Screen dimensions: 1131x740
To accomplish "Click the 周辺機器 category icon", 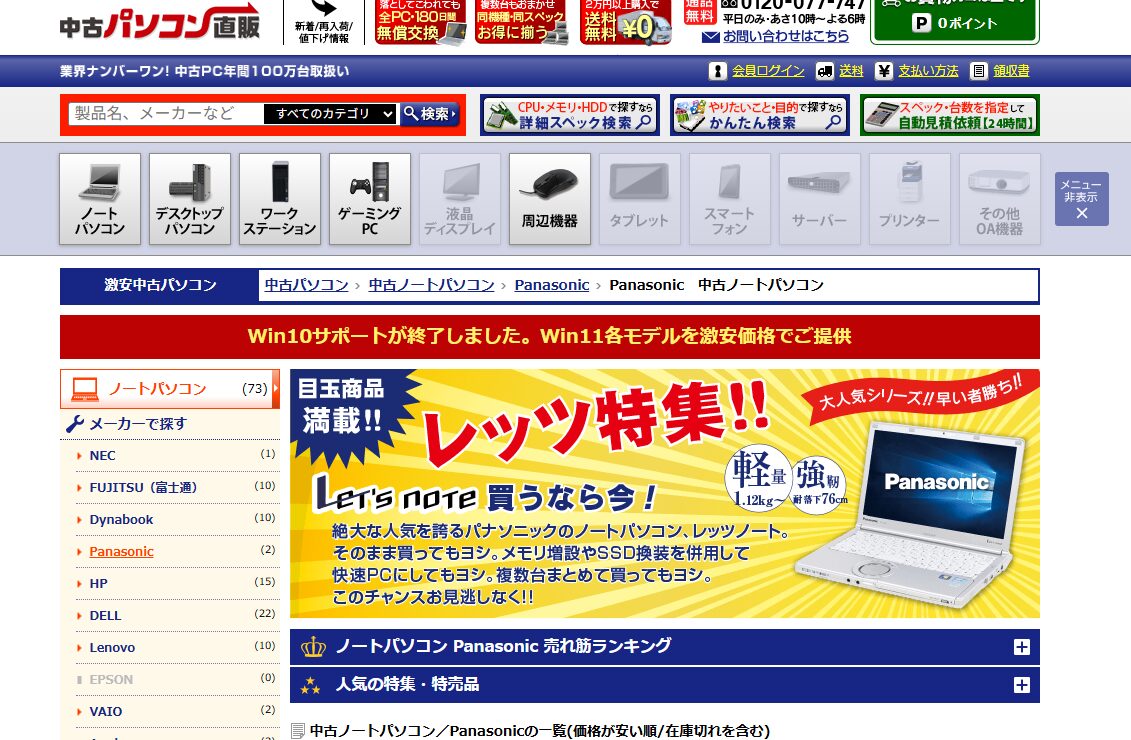I will (x=549, y=198).
